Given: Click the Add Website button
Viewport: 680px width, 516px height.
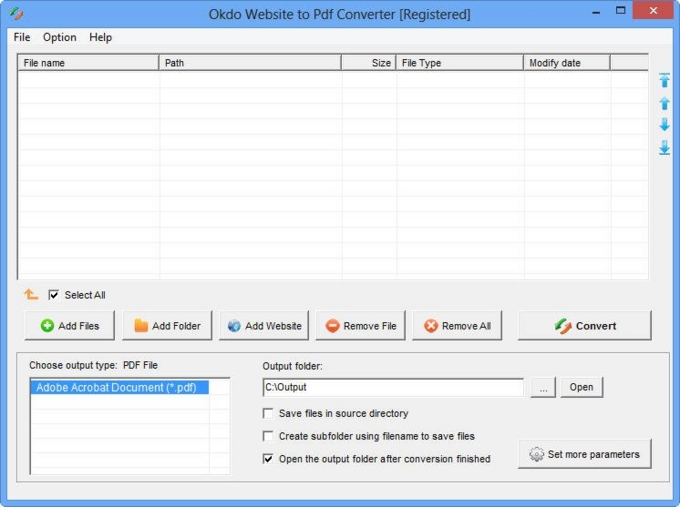Looking at the screenshot, I should pyautogui.click(x=264, y=325).
